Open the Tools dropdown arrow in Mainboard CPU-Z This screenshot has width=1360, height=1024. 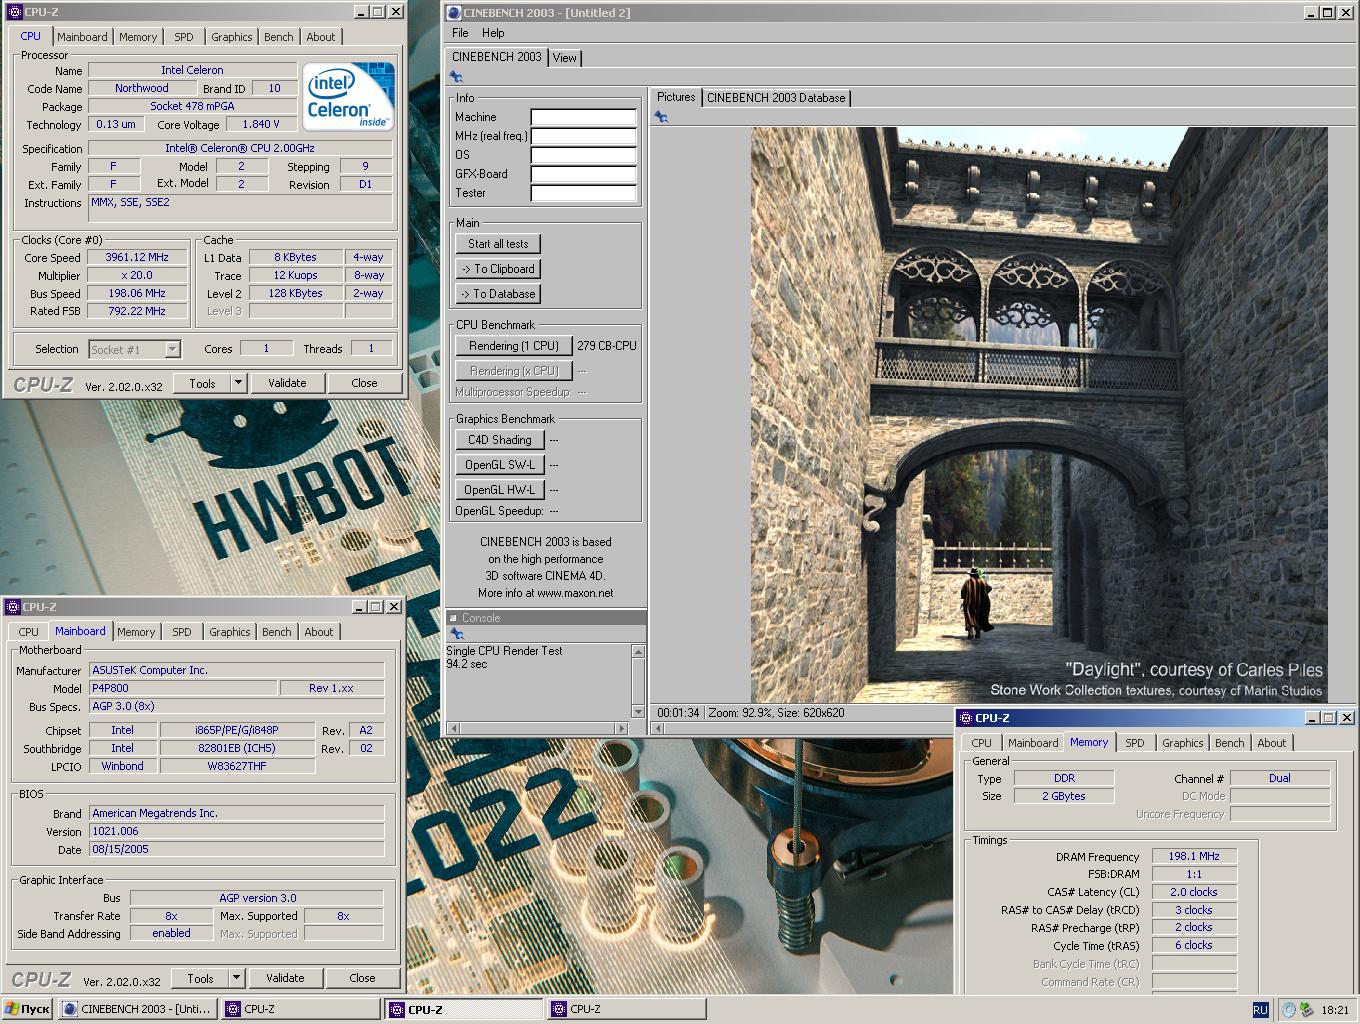tap(236, 978)
